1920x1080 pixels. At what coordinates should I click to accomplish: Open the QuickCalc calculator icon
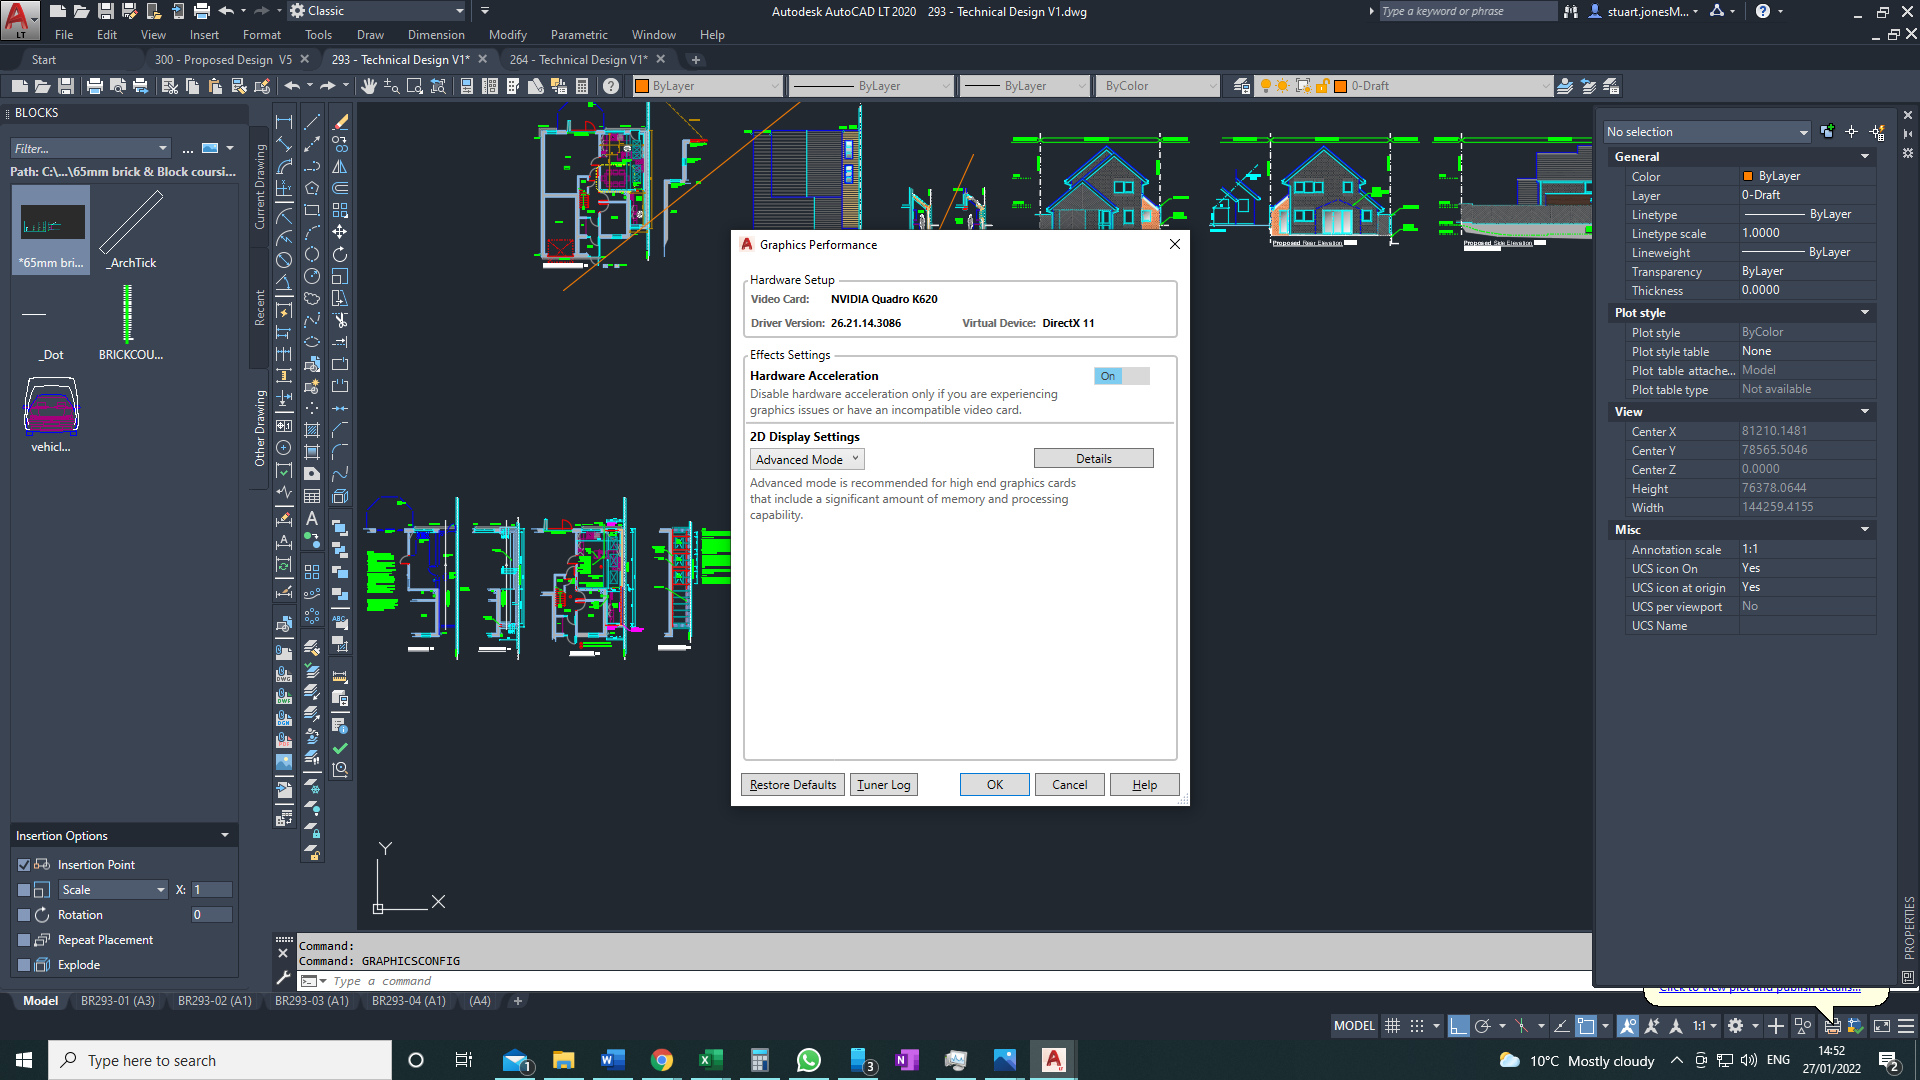tap(582, 86)
